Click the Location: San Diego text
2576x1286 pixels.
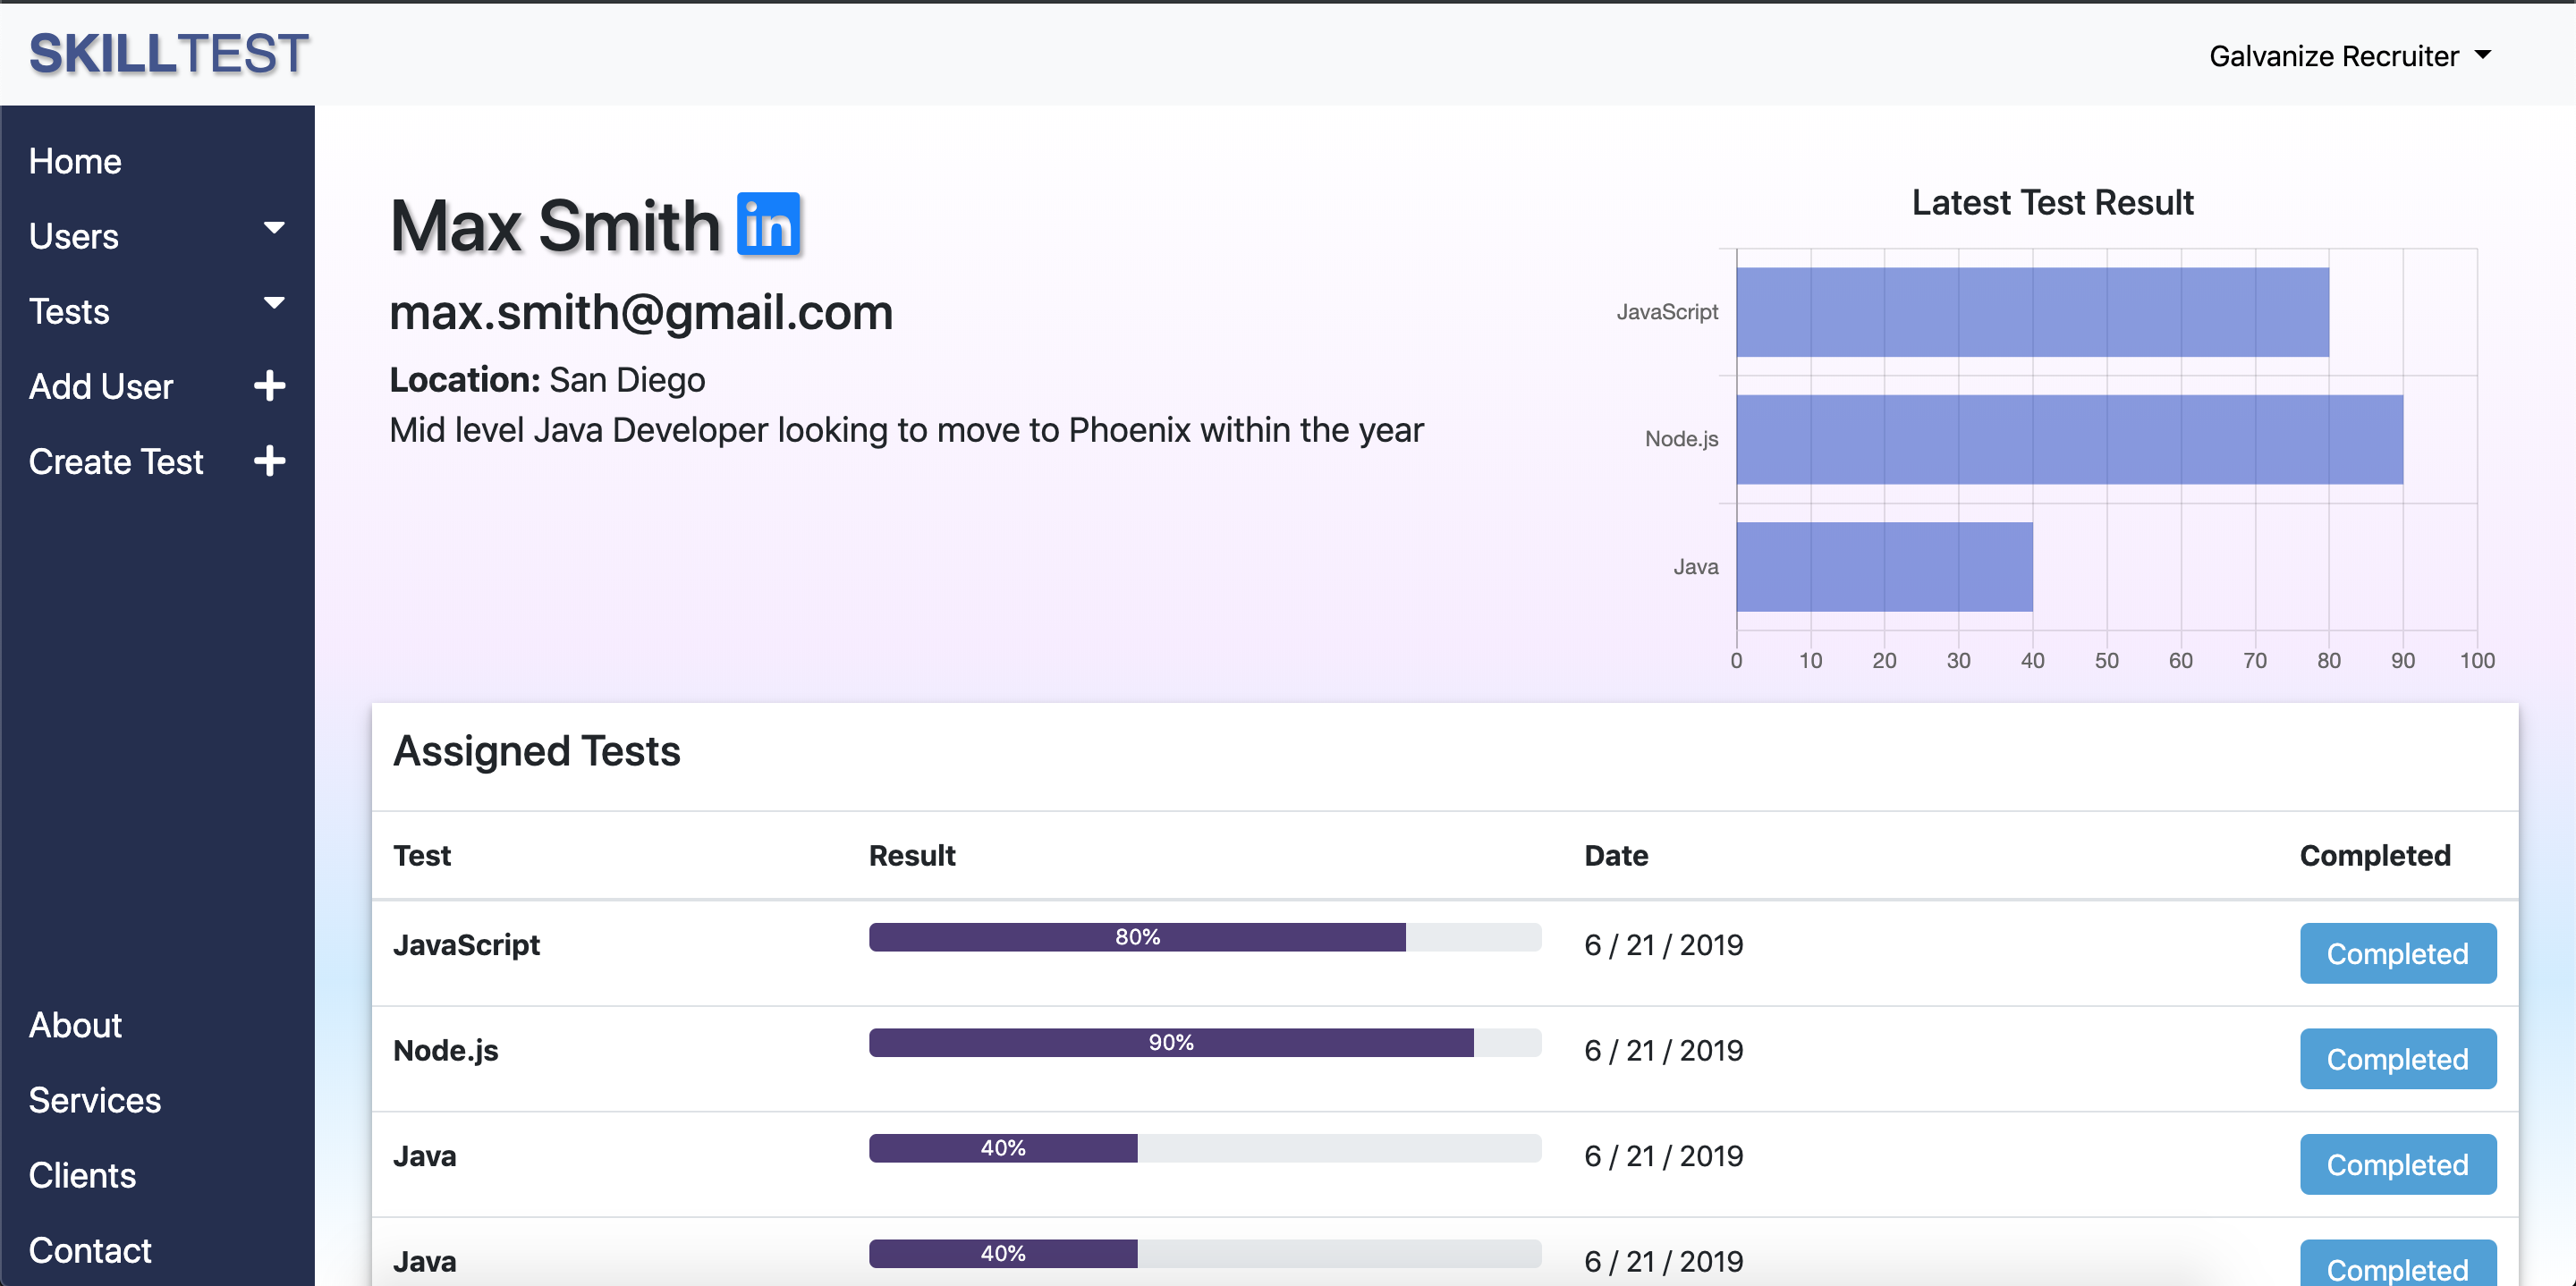coord(547,380)
